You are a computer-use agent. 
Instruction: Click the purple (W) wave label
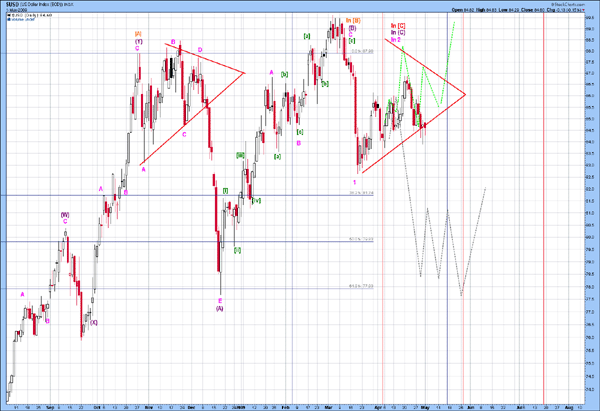pos(64,214)
